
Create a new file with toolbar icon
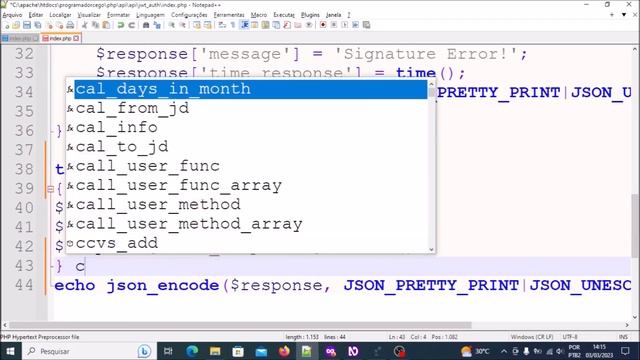click(x=6, y=25)
